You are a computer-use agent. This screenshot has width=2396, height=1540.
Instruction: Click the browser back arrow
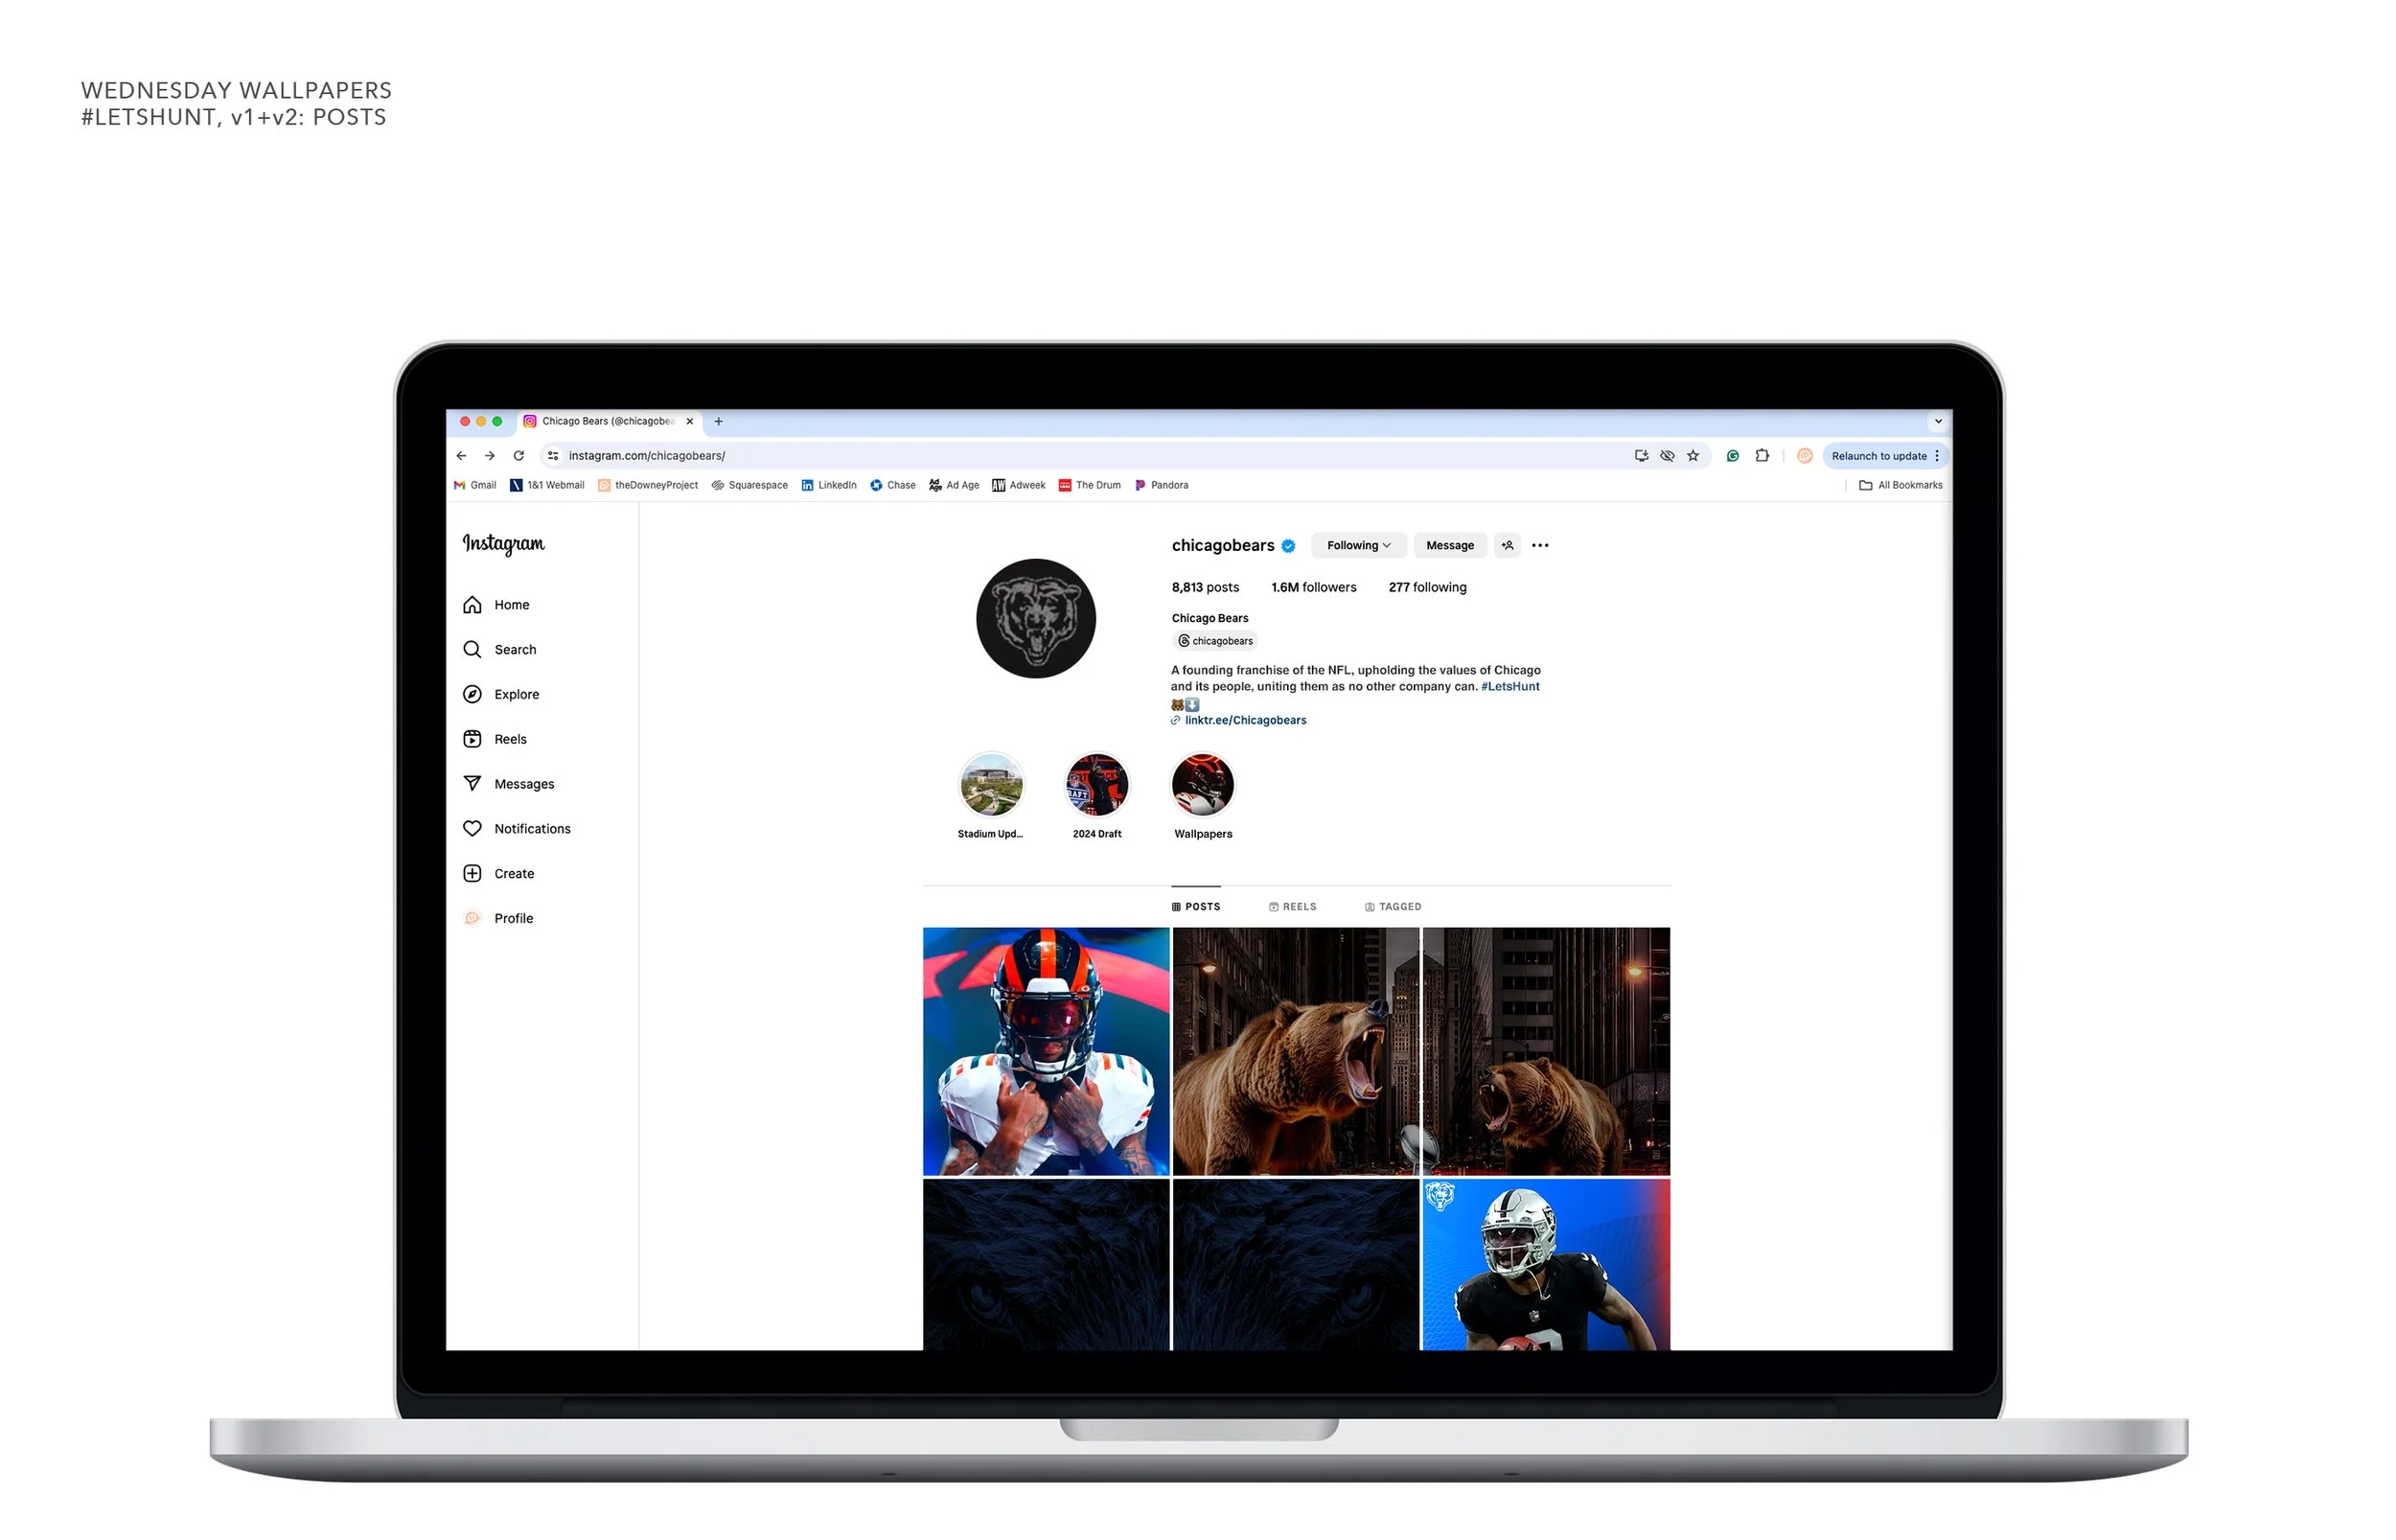[461, 456]
